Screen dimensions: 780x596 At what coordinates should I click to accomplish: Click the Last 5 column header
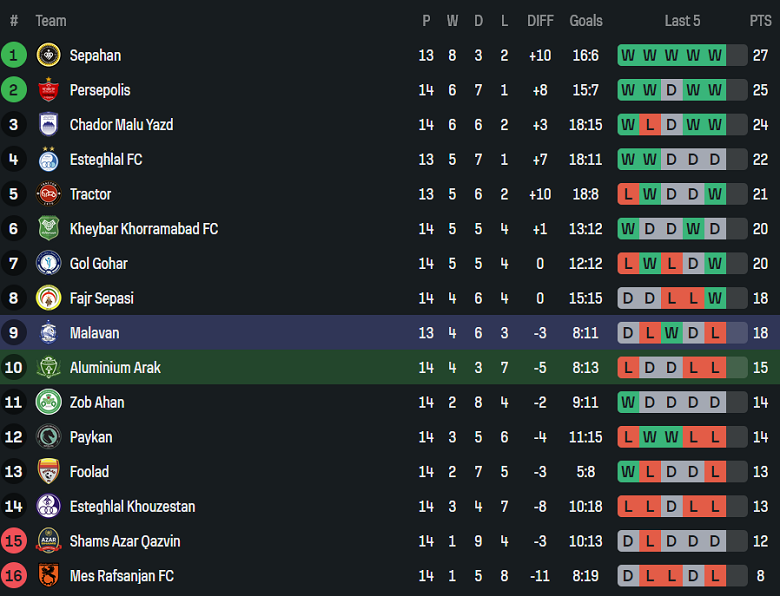[x=682, y=20]
